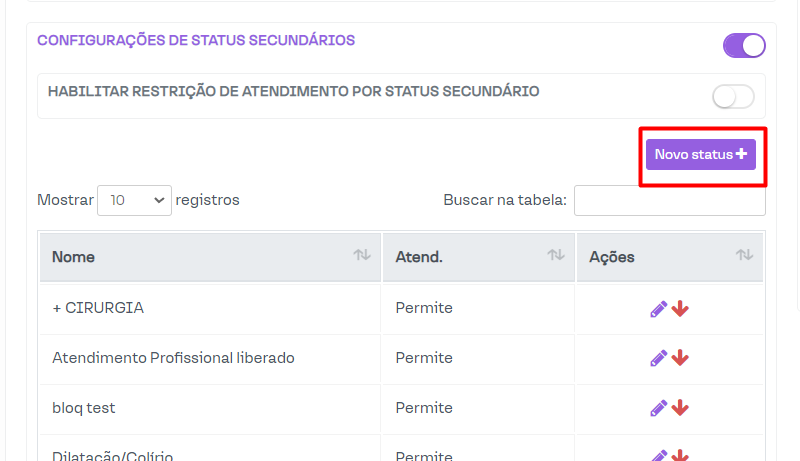This screenshot has width=800, height=461.
Task: Sort the table by Ações column
Action: coord(744,257)
